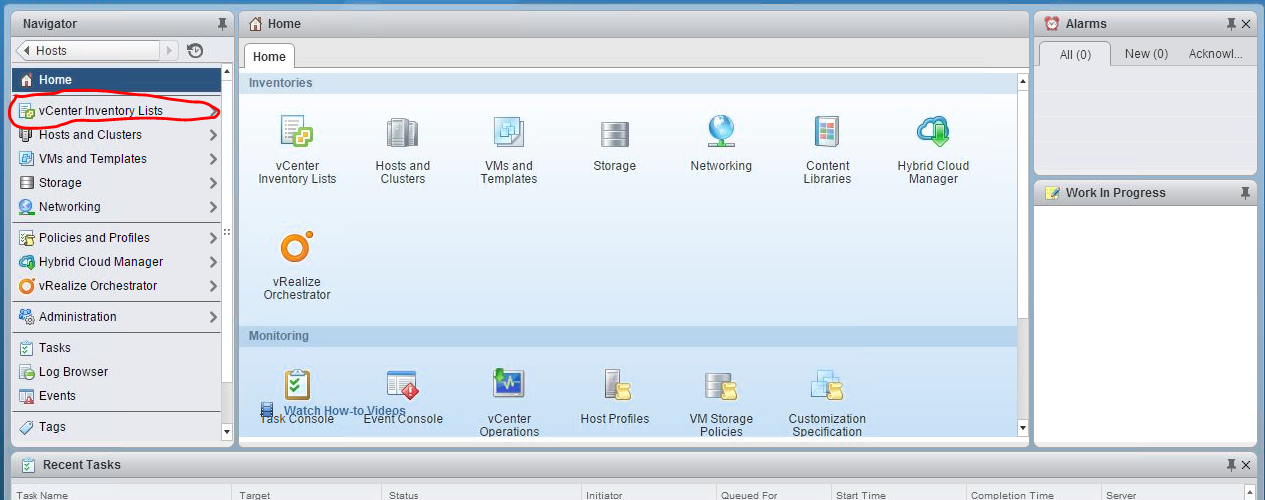Viewport: 1265px width, 500px height.
Task: Select VMs and Templates in Navigator
Action: [116, 159]
